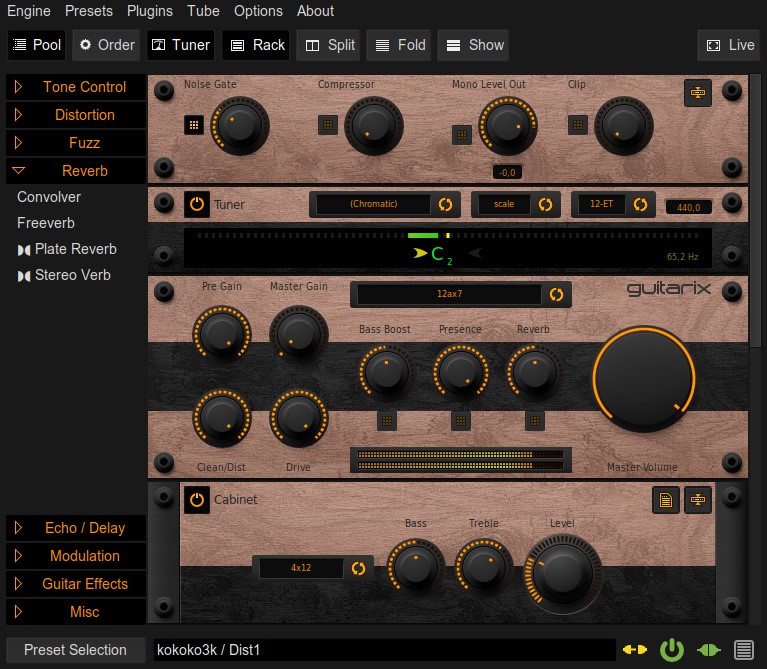This screenshot has height=669, width=767.
Task: Toggle the Cabinet power button
Action: click(x=197, y=500)
